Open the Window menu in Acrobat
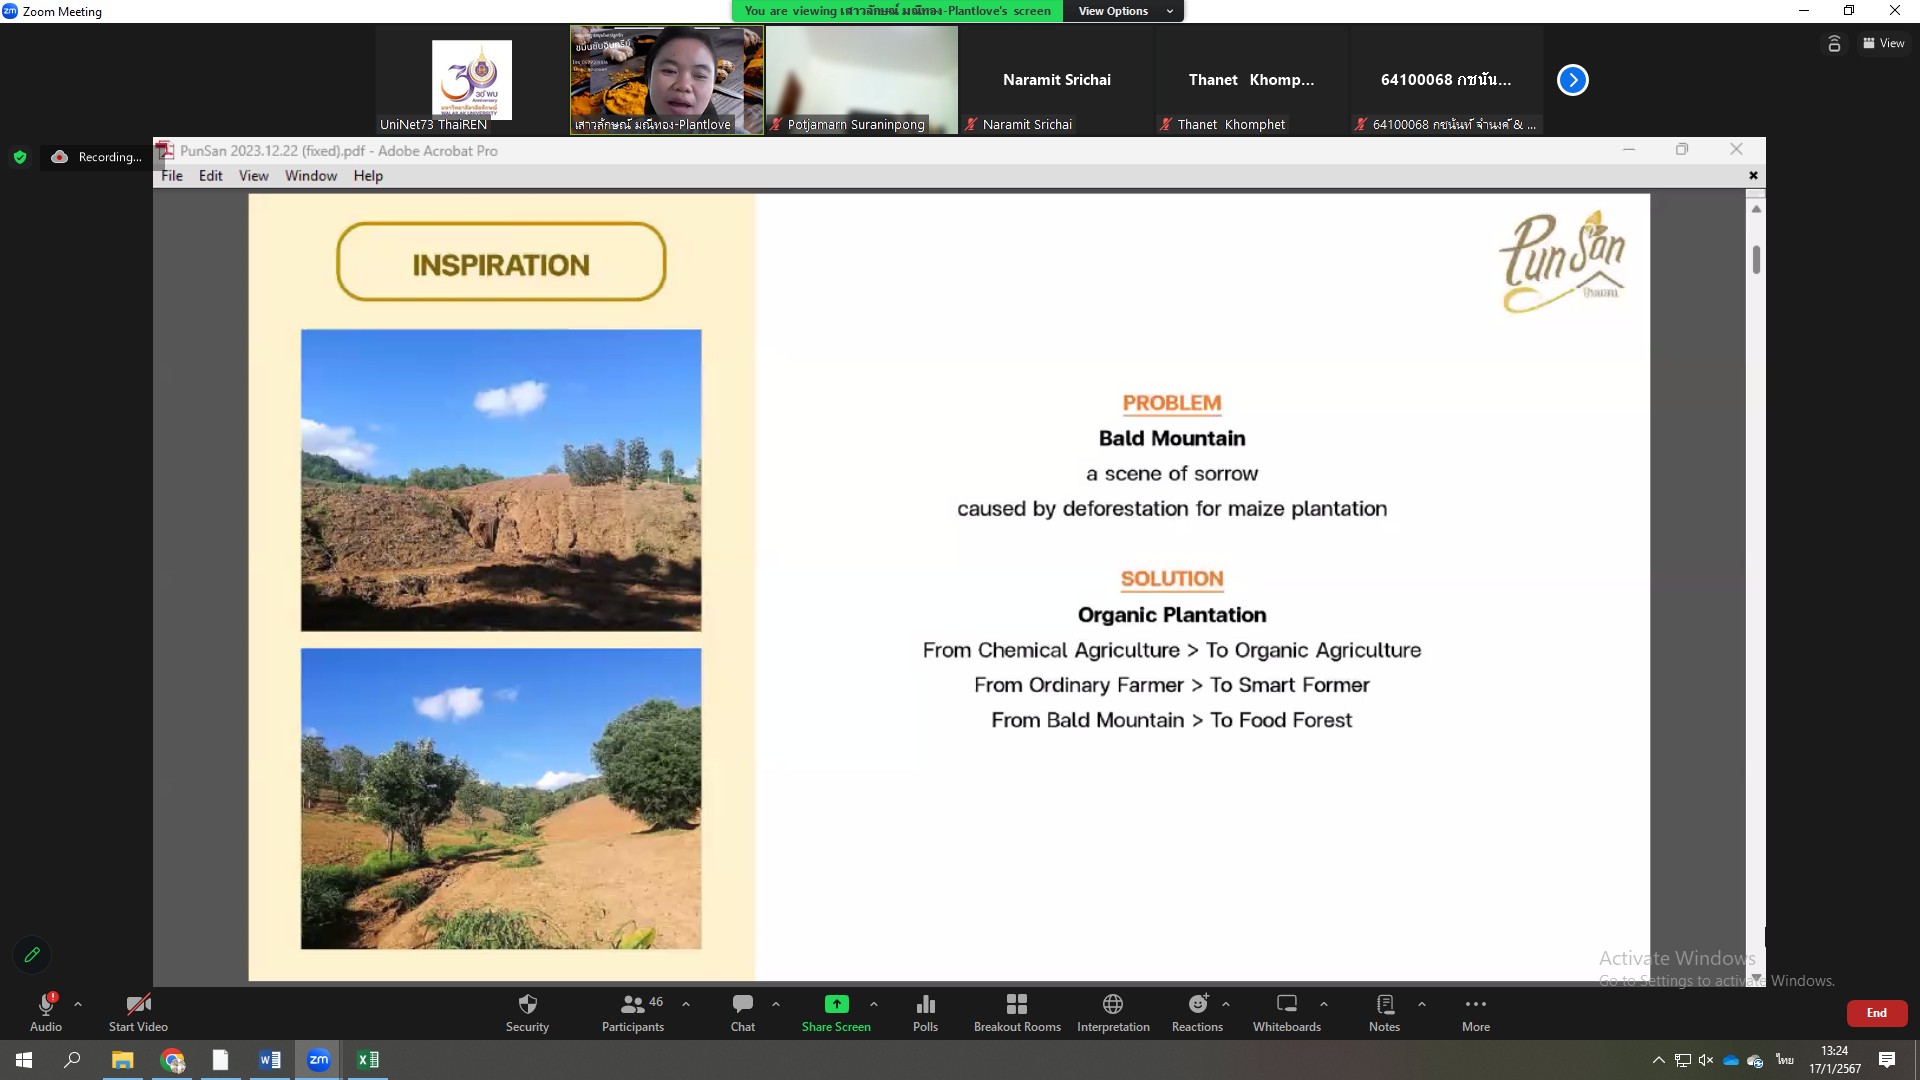 310,176
